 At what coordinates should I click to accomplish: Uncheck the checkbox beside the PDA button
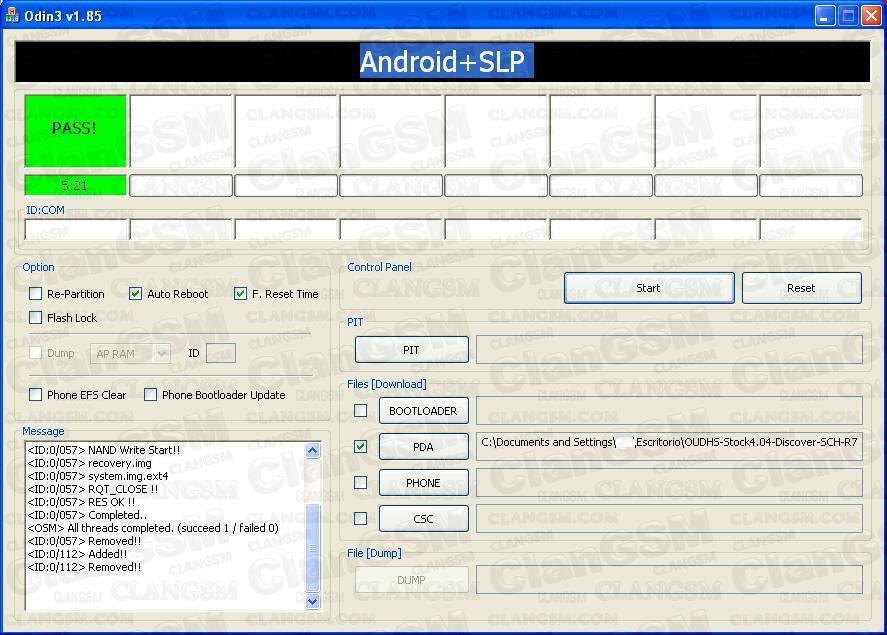pyautogui.click(x=360, y=447)
